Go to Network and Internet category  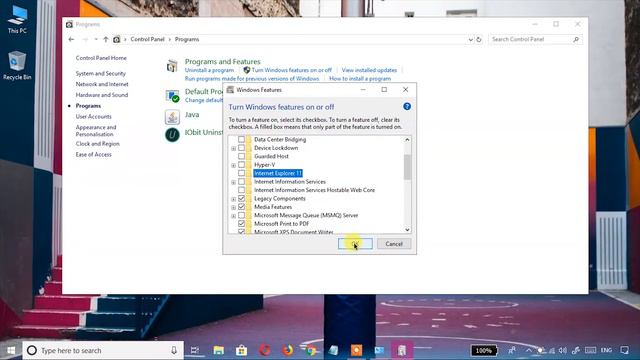click(x=102, y=84)
